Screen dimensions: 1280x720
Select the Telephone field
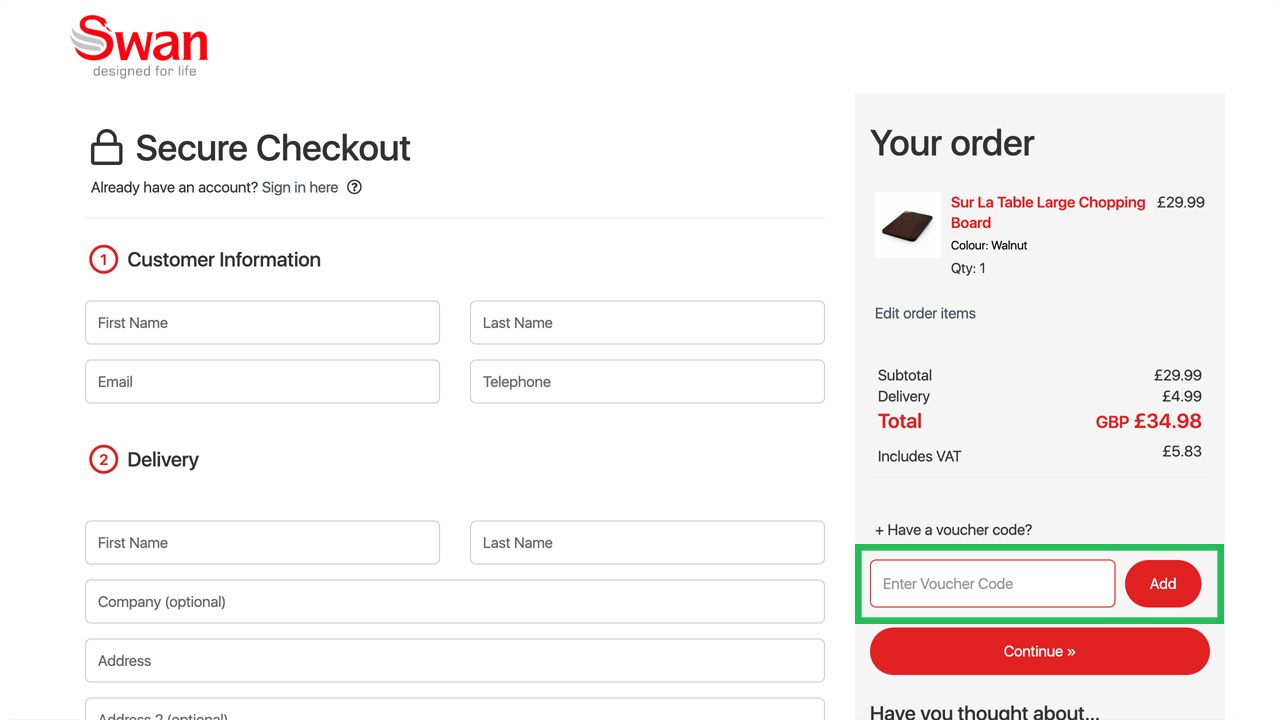[646, 381]
